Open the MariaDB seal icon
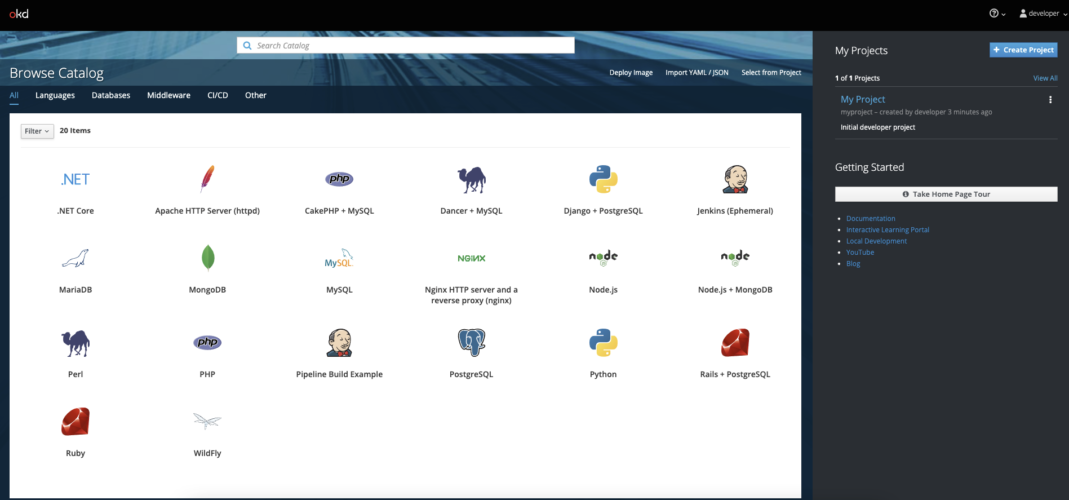Image resolution: width=1069 pixels, height=500 pixels. click(x=75, y=258)
